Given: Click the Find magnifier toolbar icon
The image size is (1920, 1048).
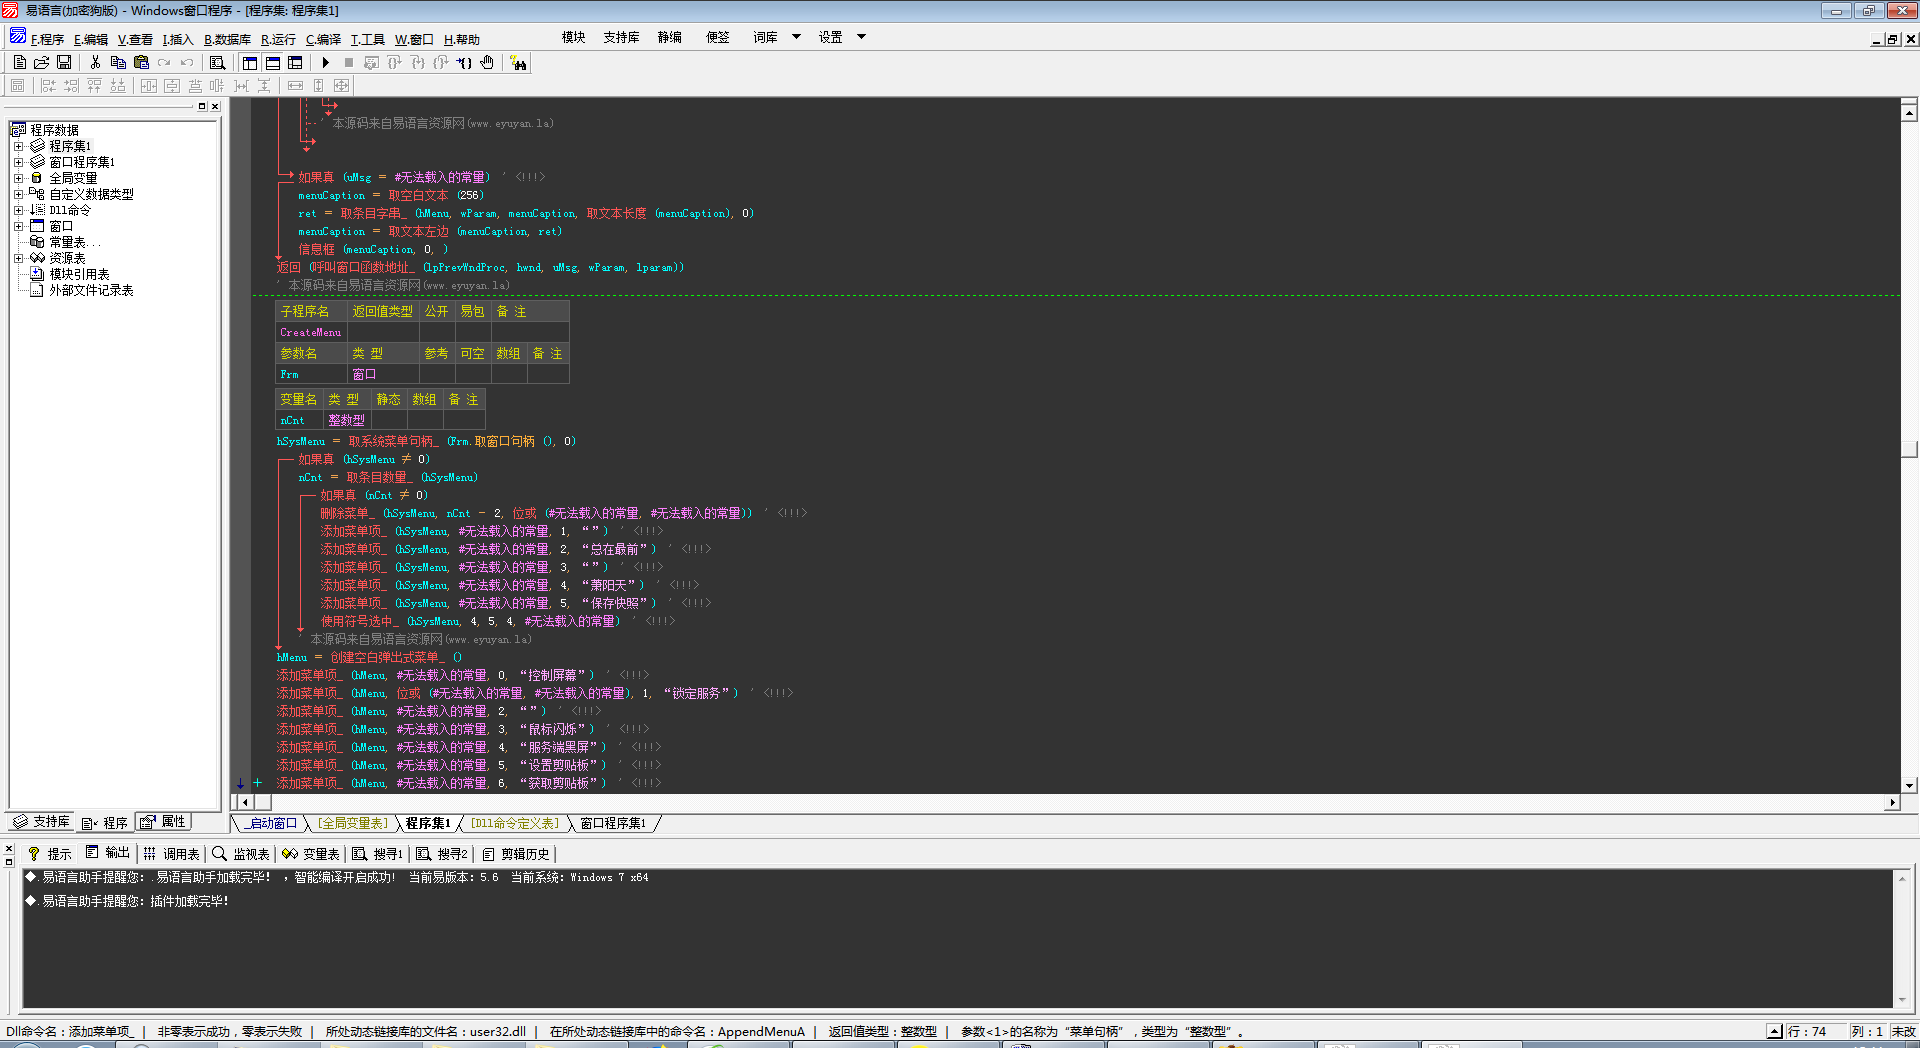Looking at the screenshot, I should [217, 62].
